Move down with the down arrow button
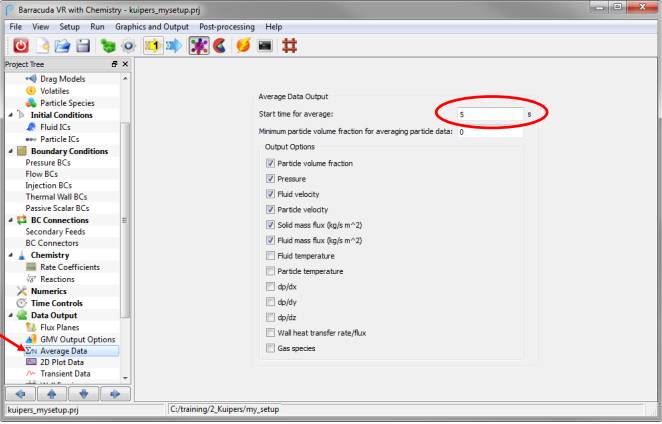 click(84, 394)
